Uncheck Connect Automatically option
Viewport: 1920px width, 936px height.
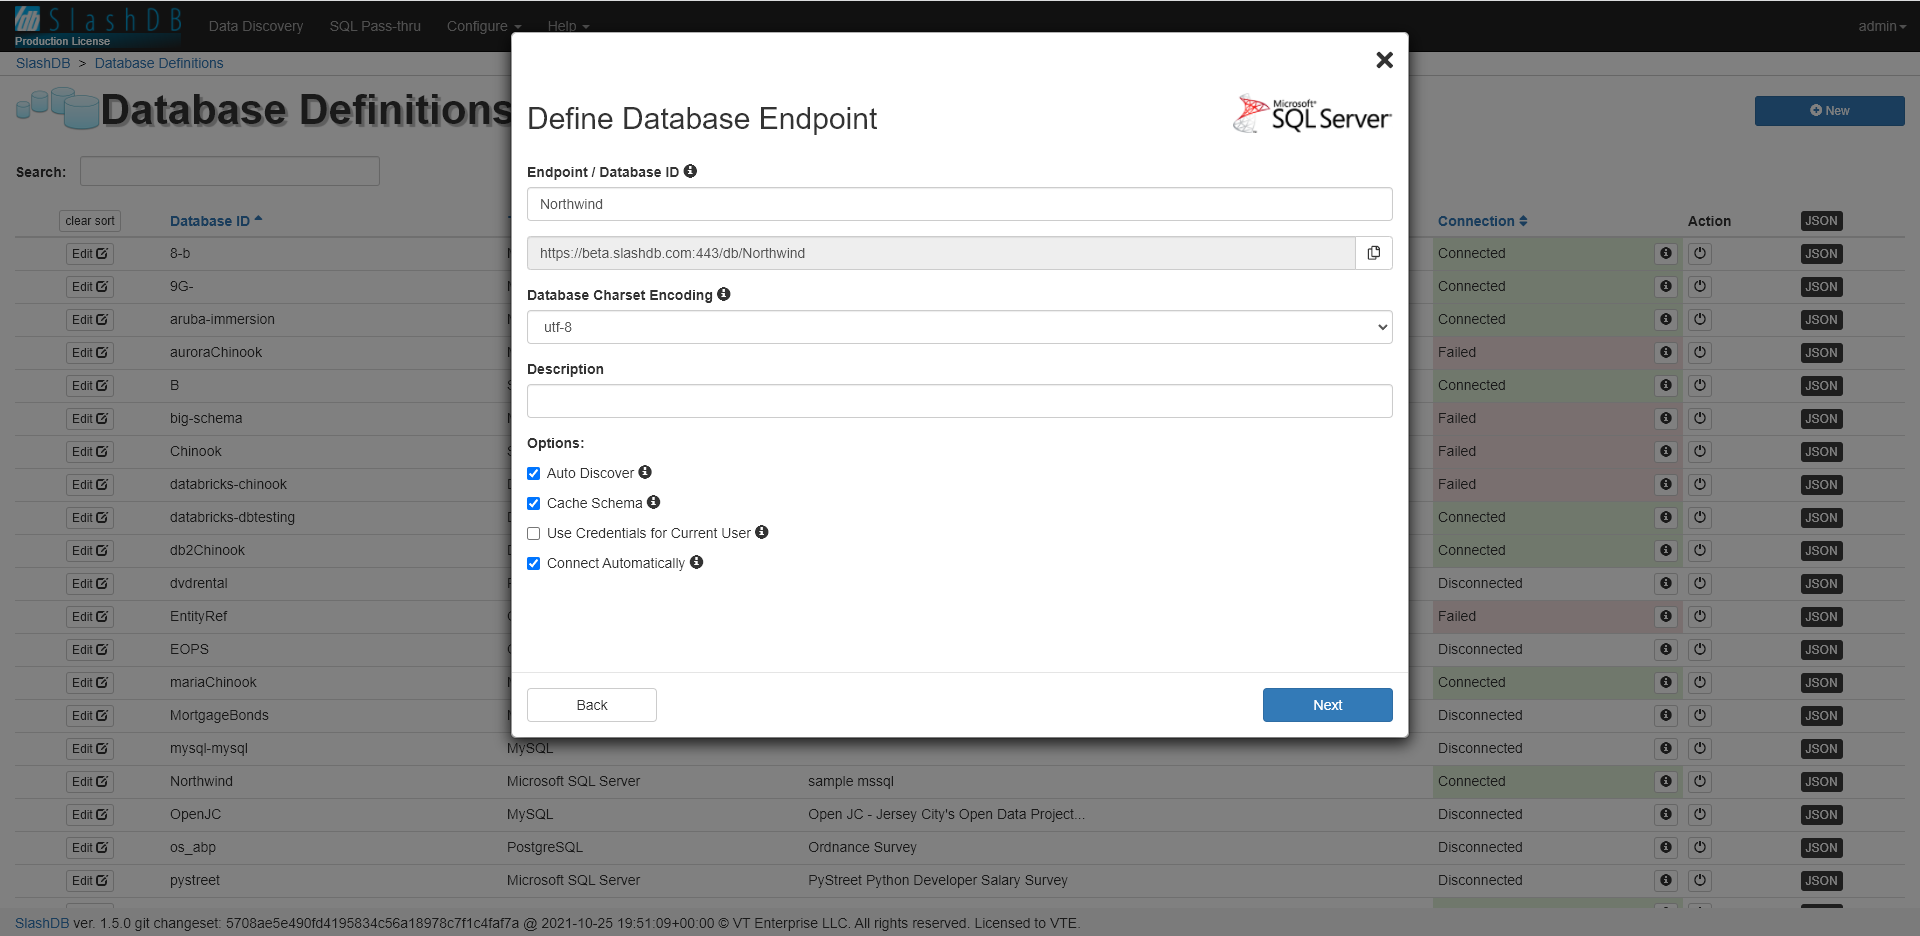tap(534, 564)
